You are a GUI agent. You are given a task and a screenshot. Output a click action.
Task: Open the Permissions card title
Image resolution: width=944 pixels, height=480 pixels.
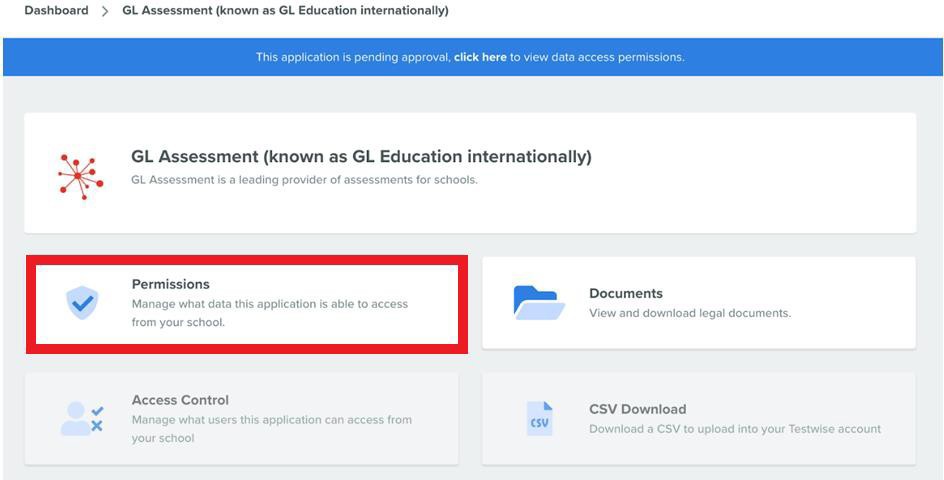point(171,284)
